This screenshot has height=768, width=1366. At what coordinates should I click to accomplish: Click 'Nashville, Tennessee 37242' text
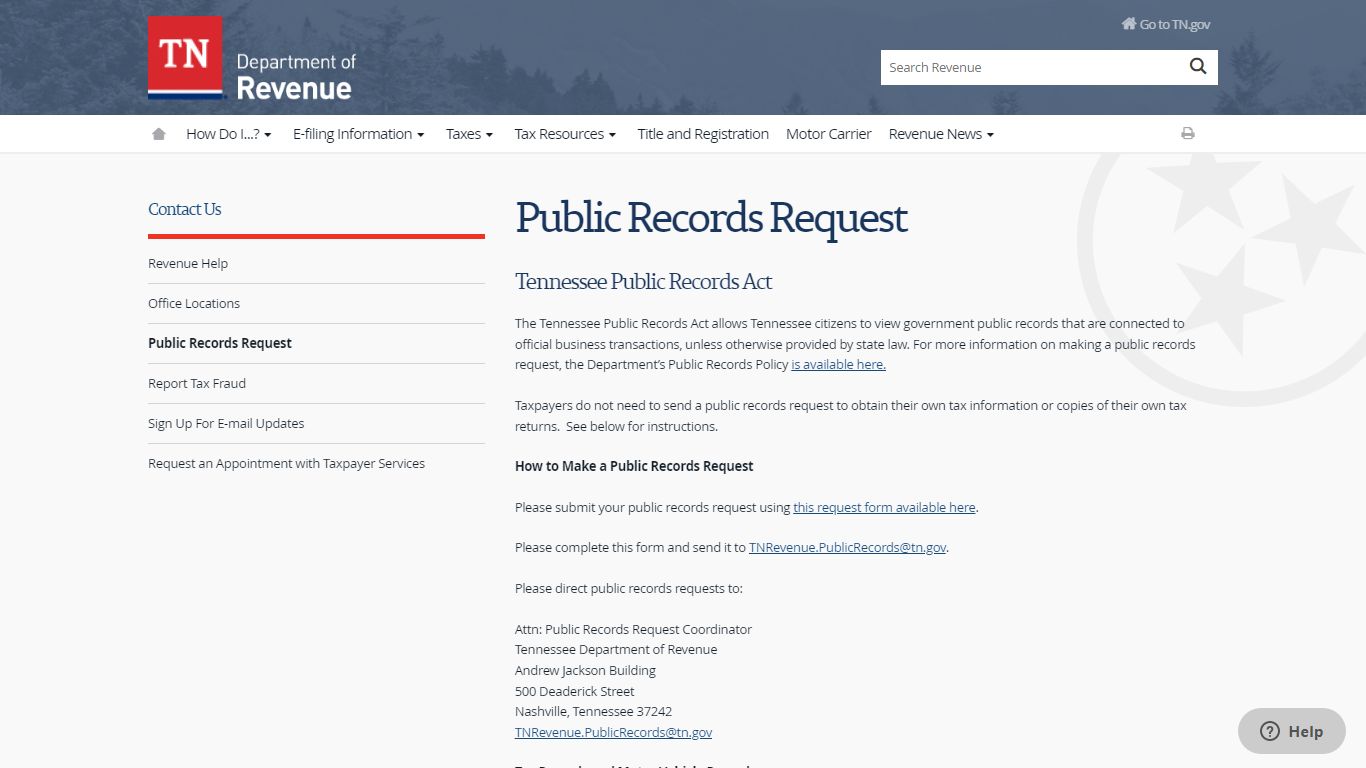coord(593,712)
